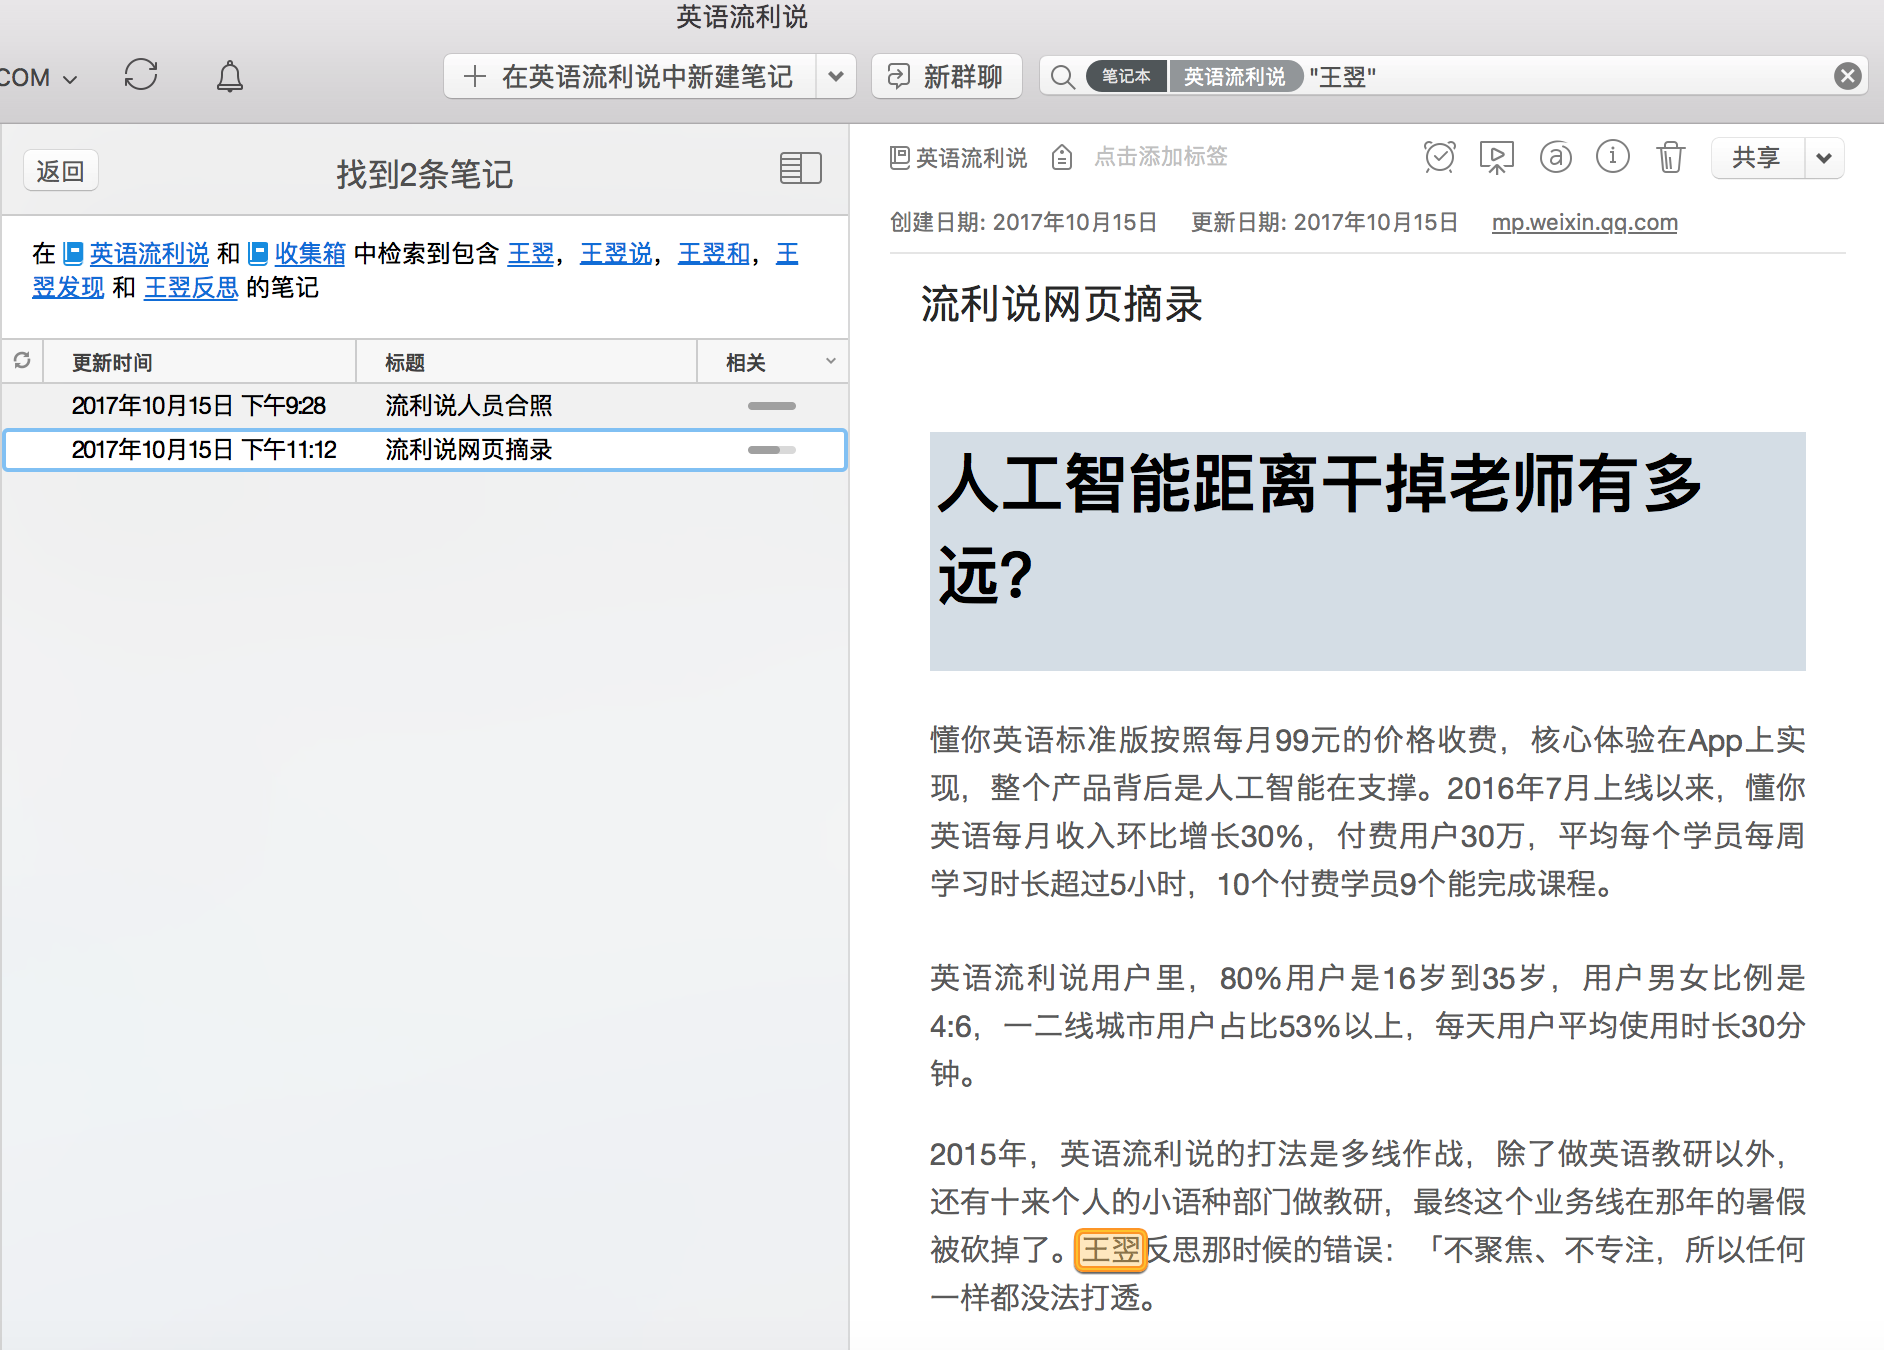
Task: Click the 王翌发现 search term link
Action: pyautogui.click(x=68, y=288)
